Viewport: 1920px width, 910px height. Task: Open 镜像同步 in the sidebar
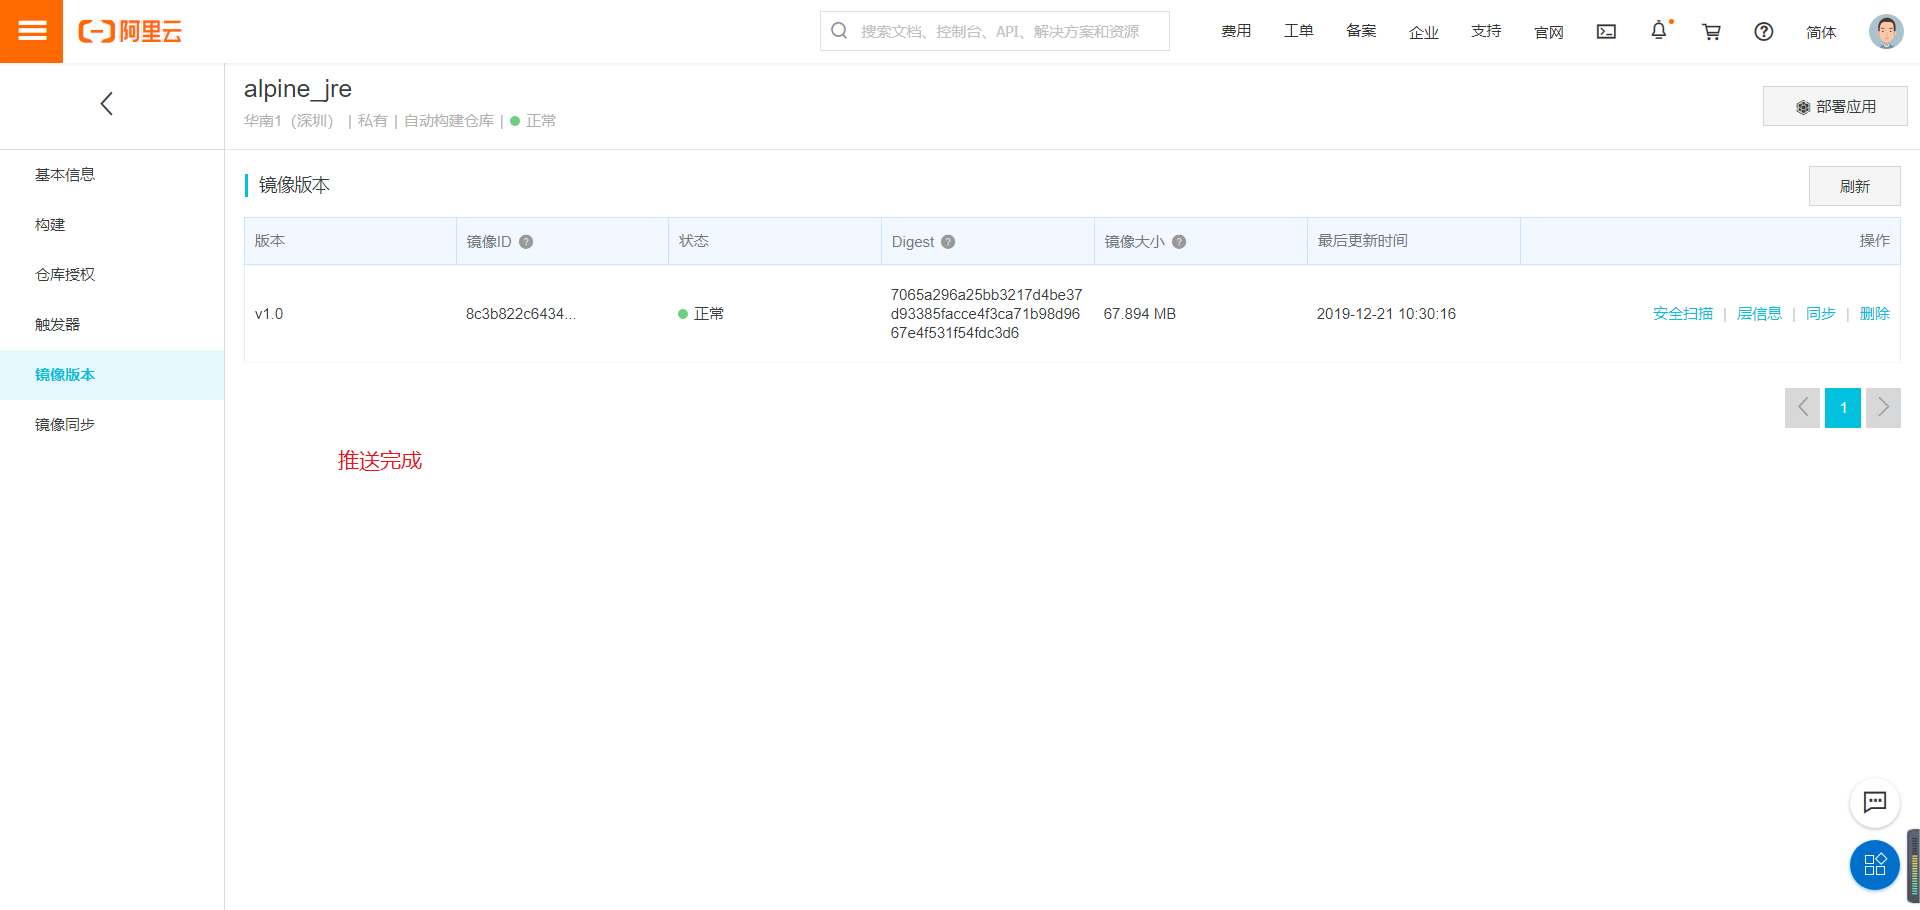tap(112, 425)
